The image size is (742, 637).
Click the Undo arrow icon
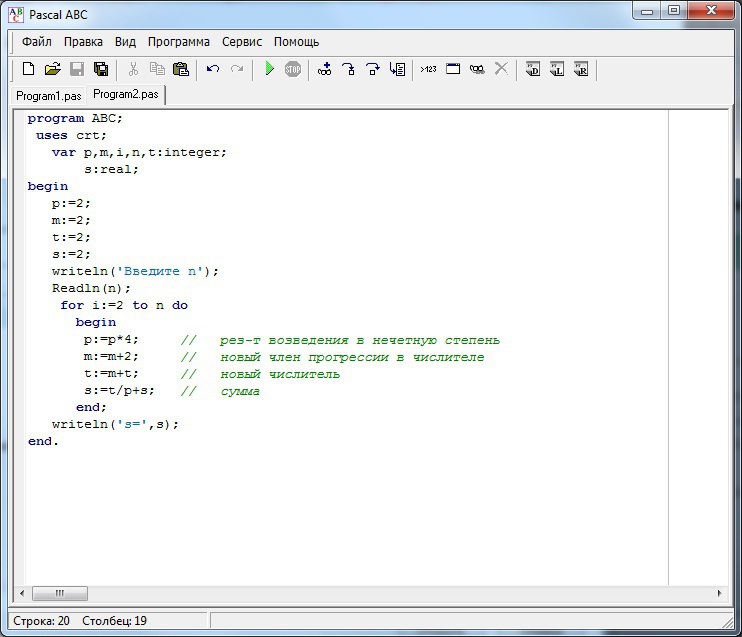click(x=213, y=69)
